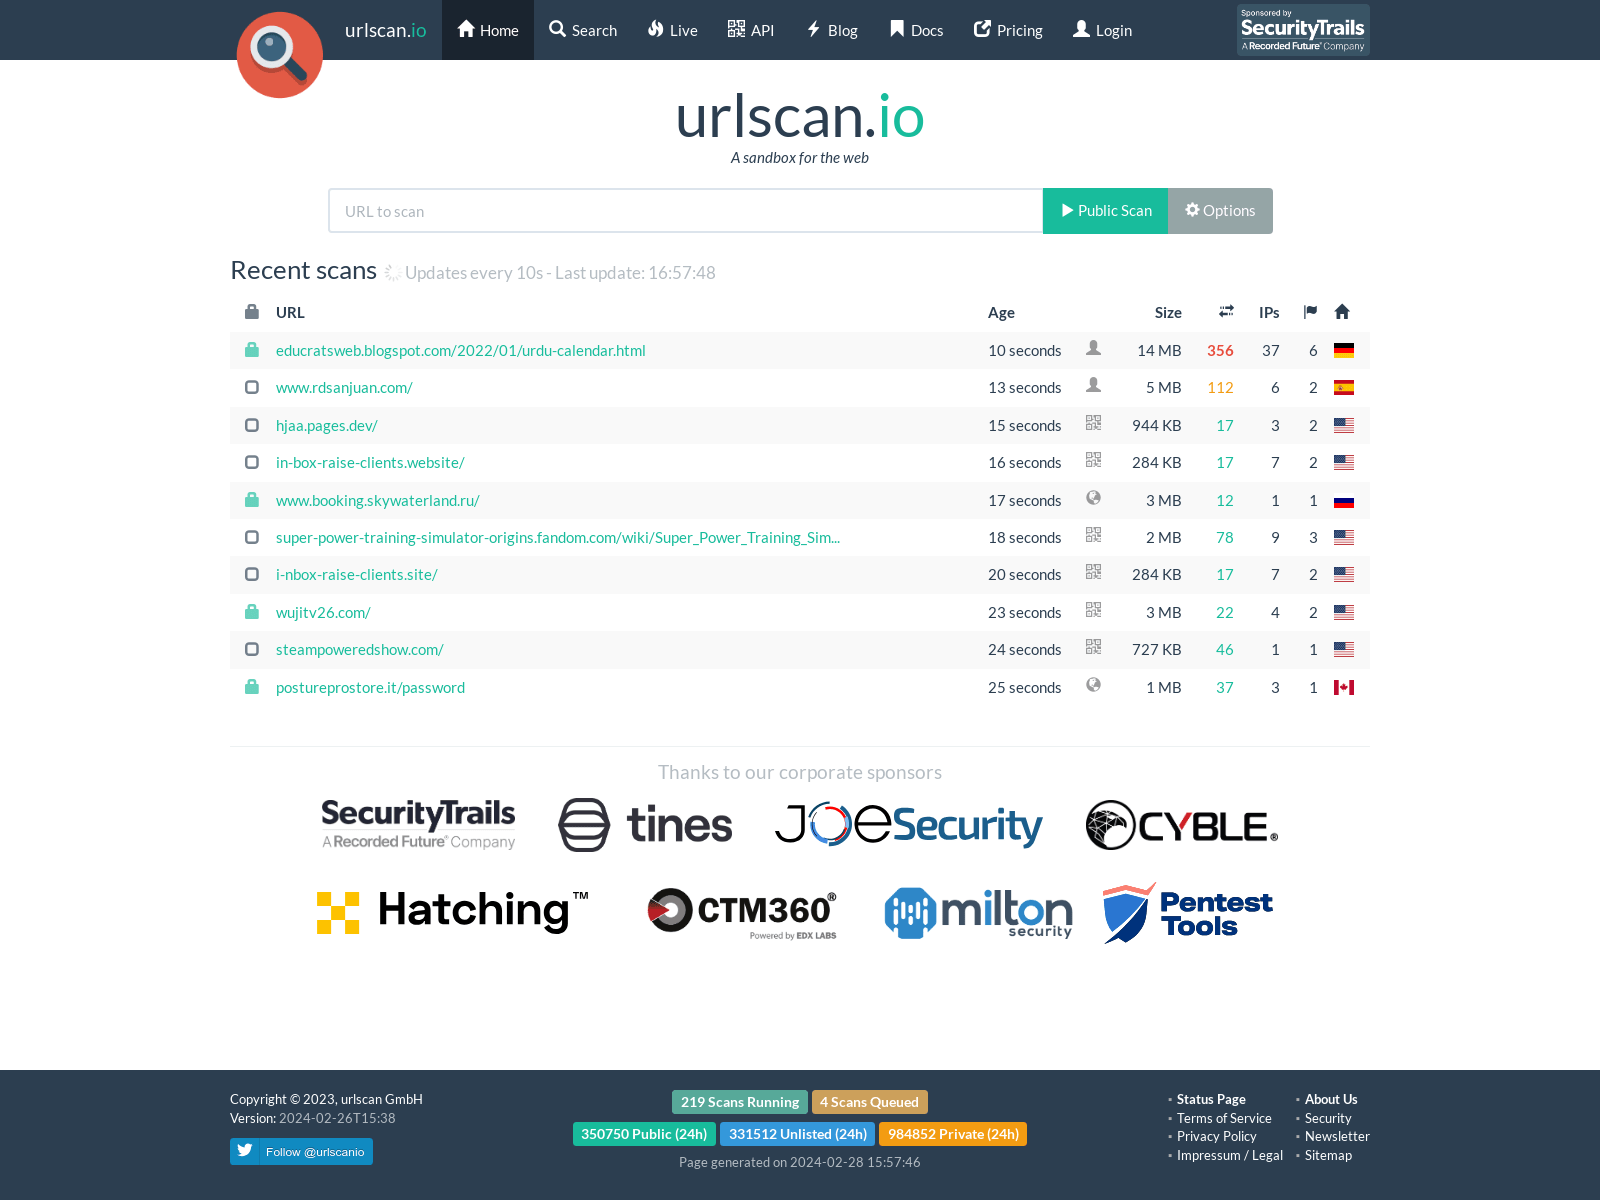Click the square icon for hjaa.pages.dev row
1600x1200 pixels.
pos(252,425)
